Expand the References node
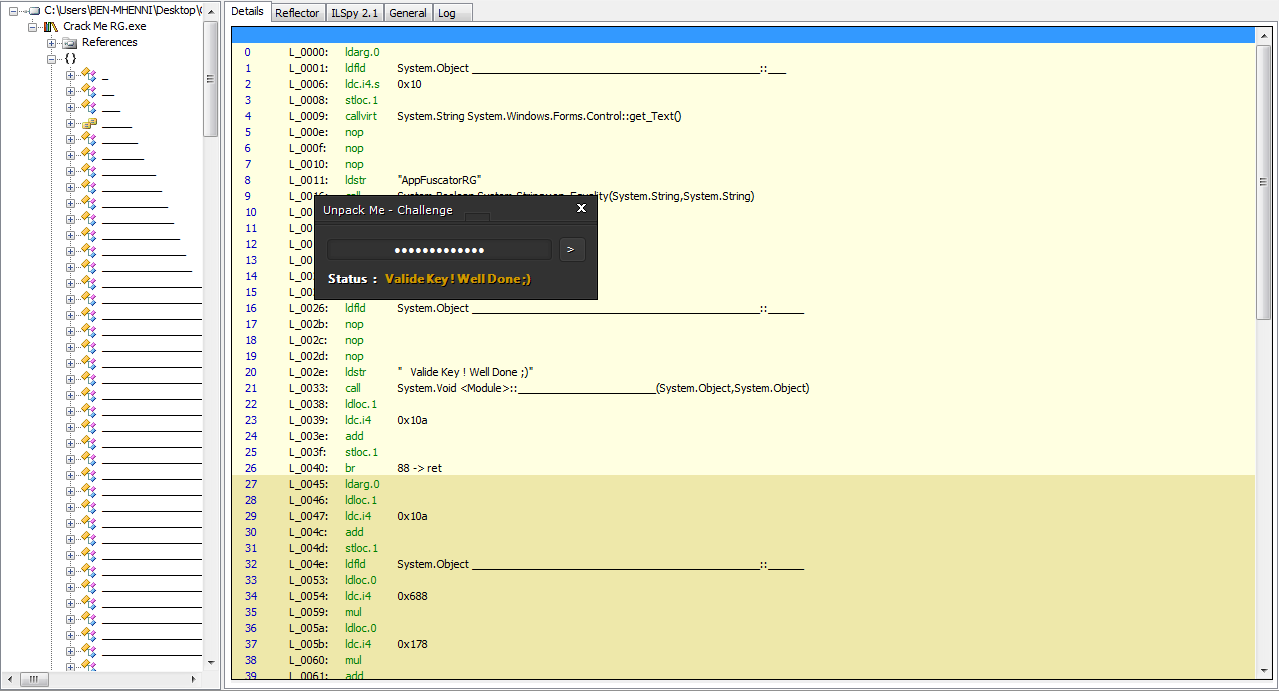The image size is (1279, 691). coord(51,43)
